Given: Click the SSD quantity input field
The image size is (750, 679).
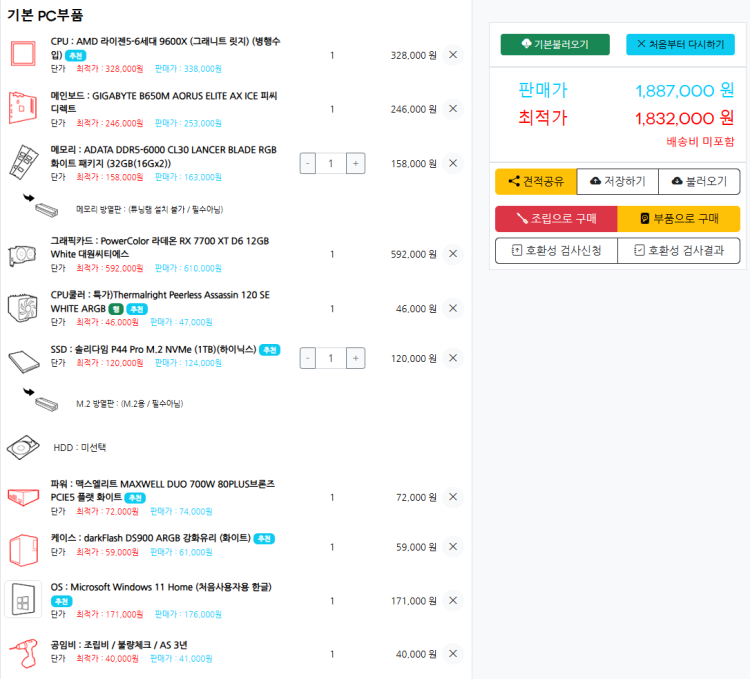Looking at the screenshot, I should [331, 358].
